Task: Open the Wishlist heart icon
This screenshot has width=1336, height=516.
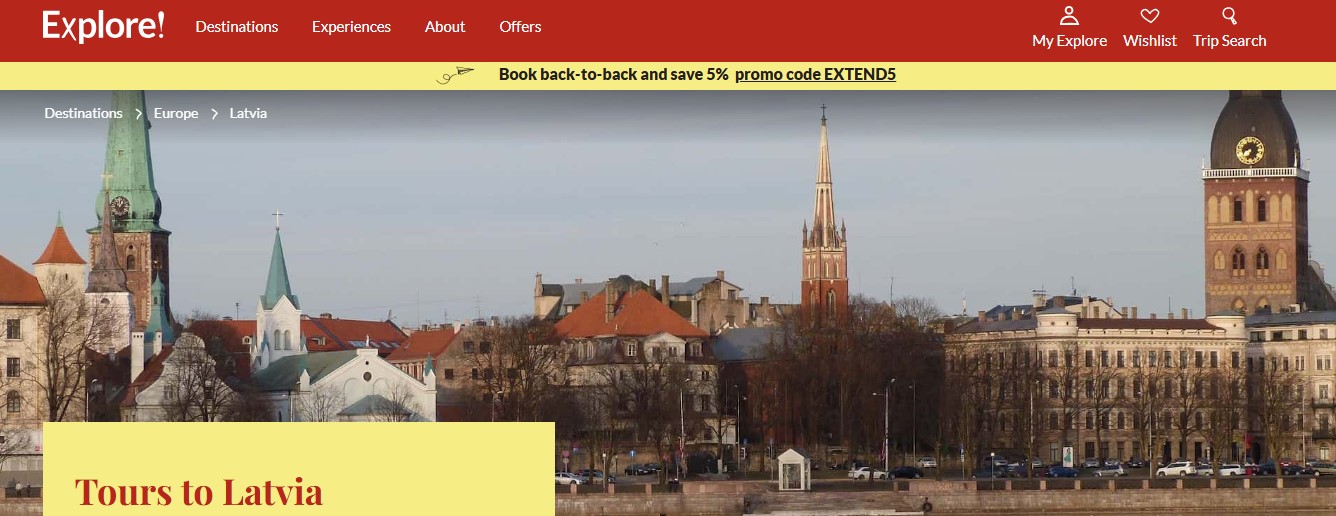Action: coord(1150,16)
